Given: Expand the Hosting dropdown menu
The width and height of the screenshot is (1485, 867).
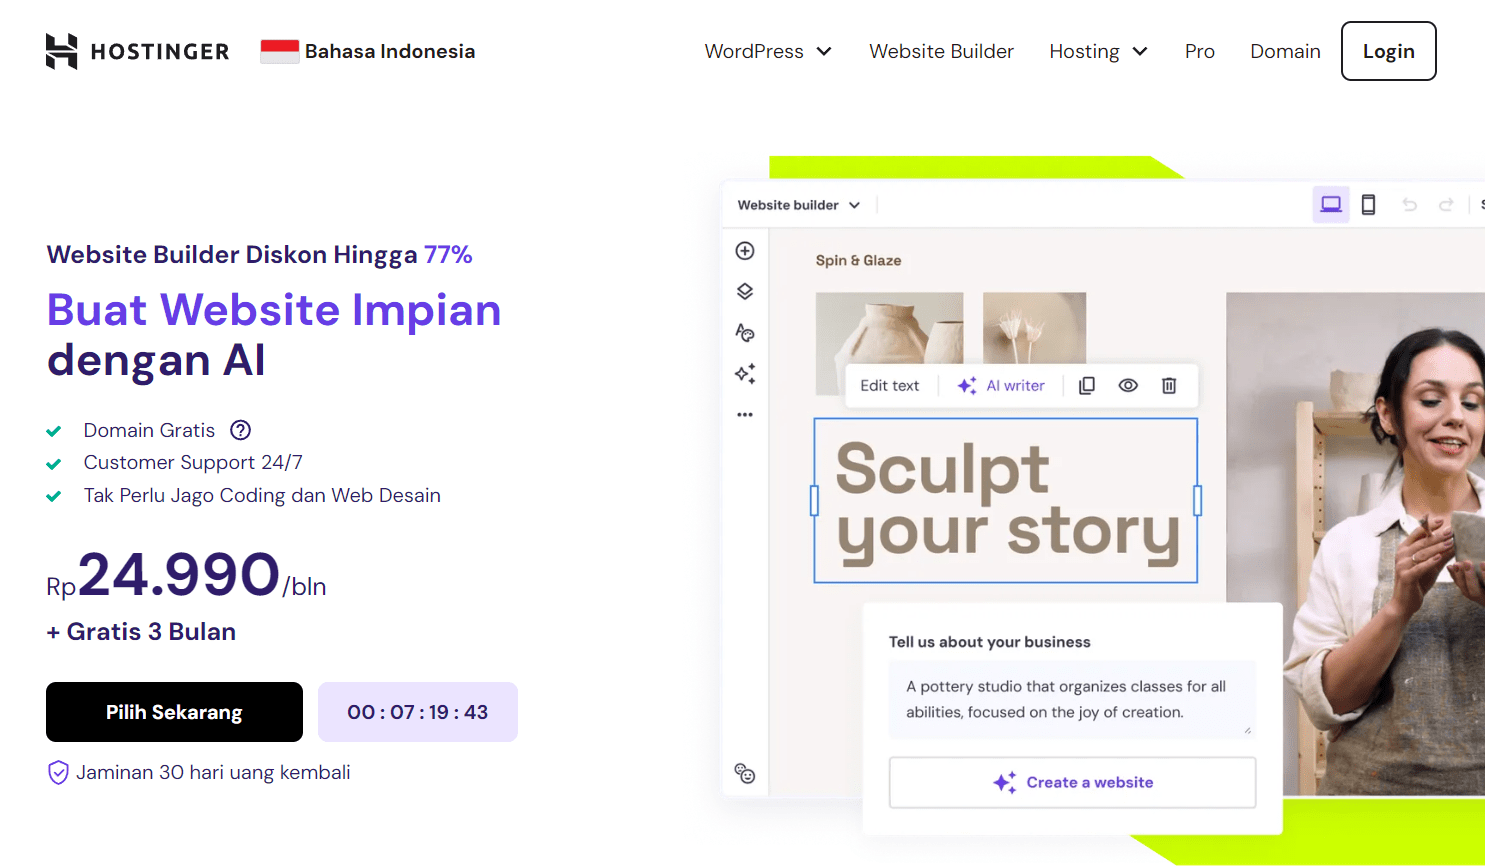Looking at the screenshot, I should [1098, 51].
